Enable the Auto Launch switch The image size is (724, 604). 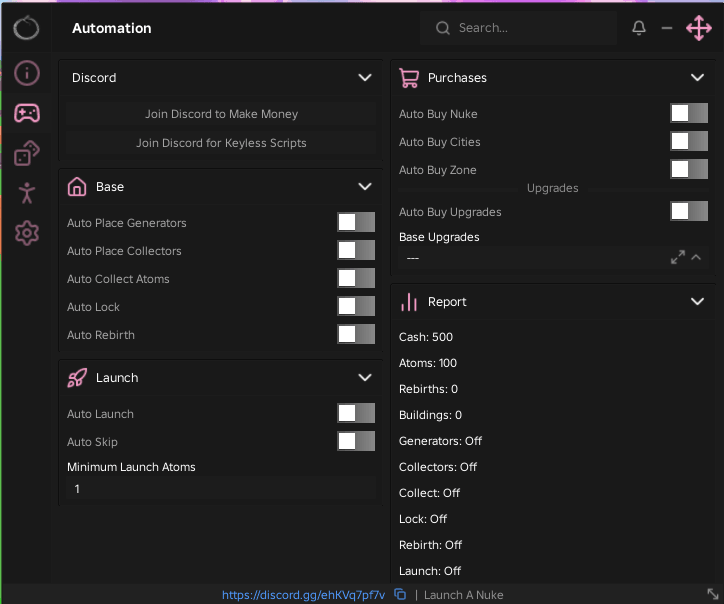[356, 413]
